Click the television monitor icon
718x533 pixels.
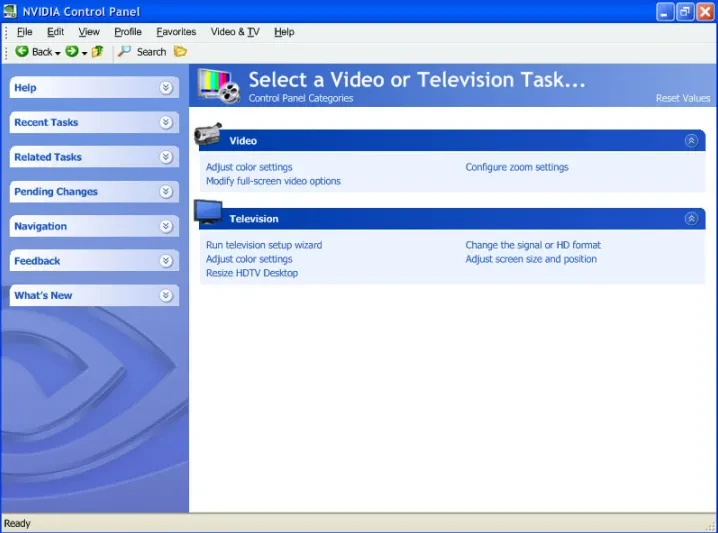[x=208, y=212]
